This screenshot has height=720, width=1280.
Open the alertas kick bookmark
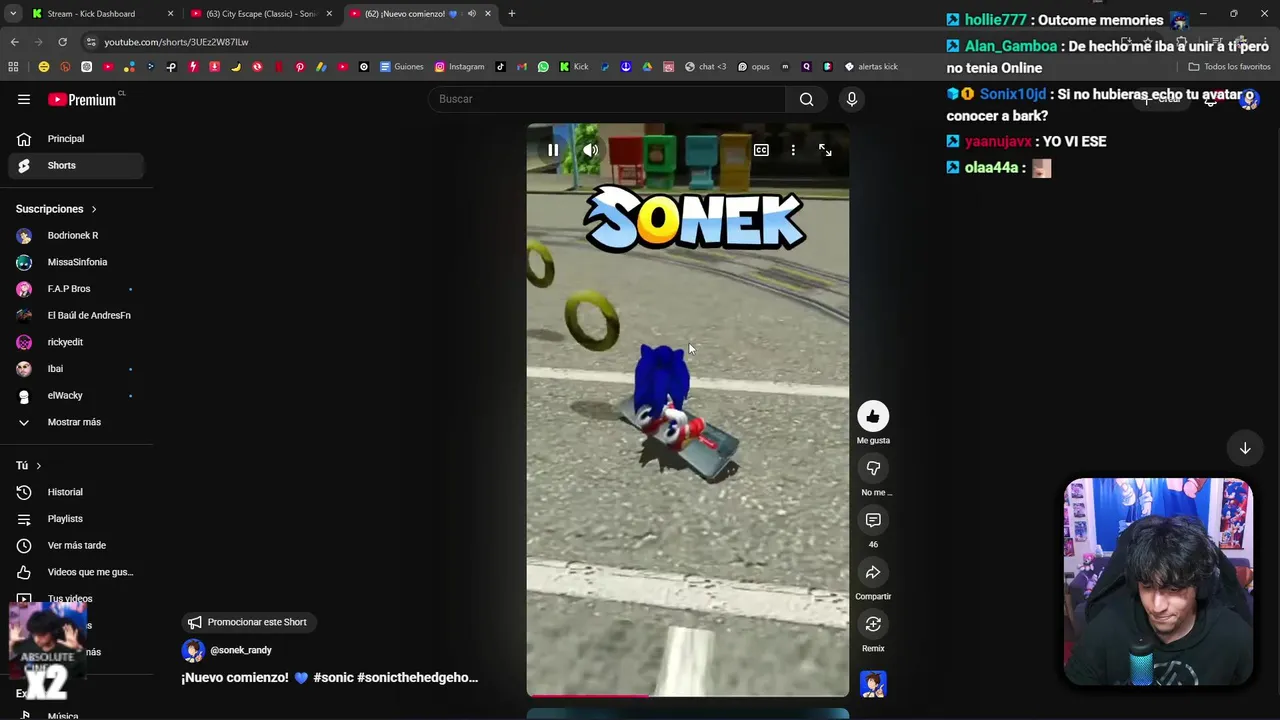coord(871,67)
